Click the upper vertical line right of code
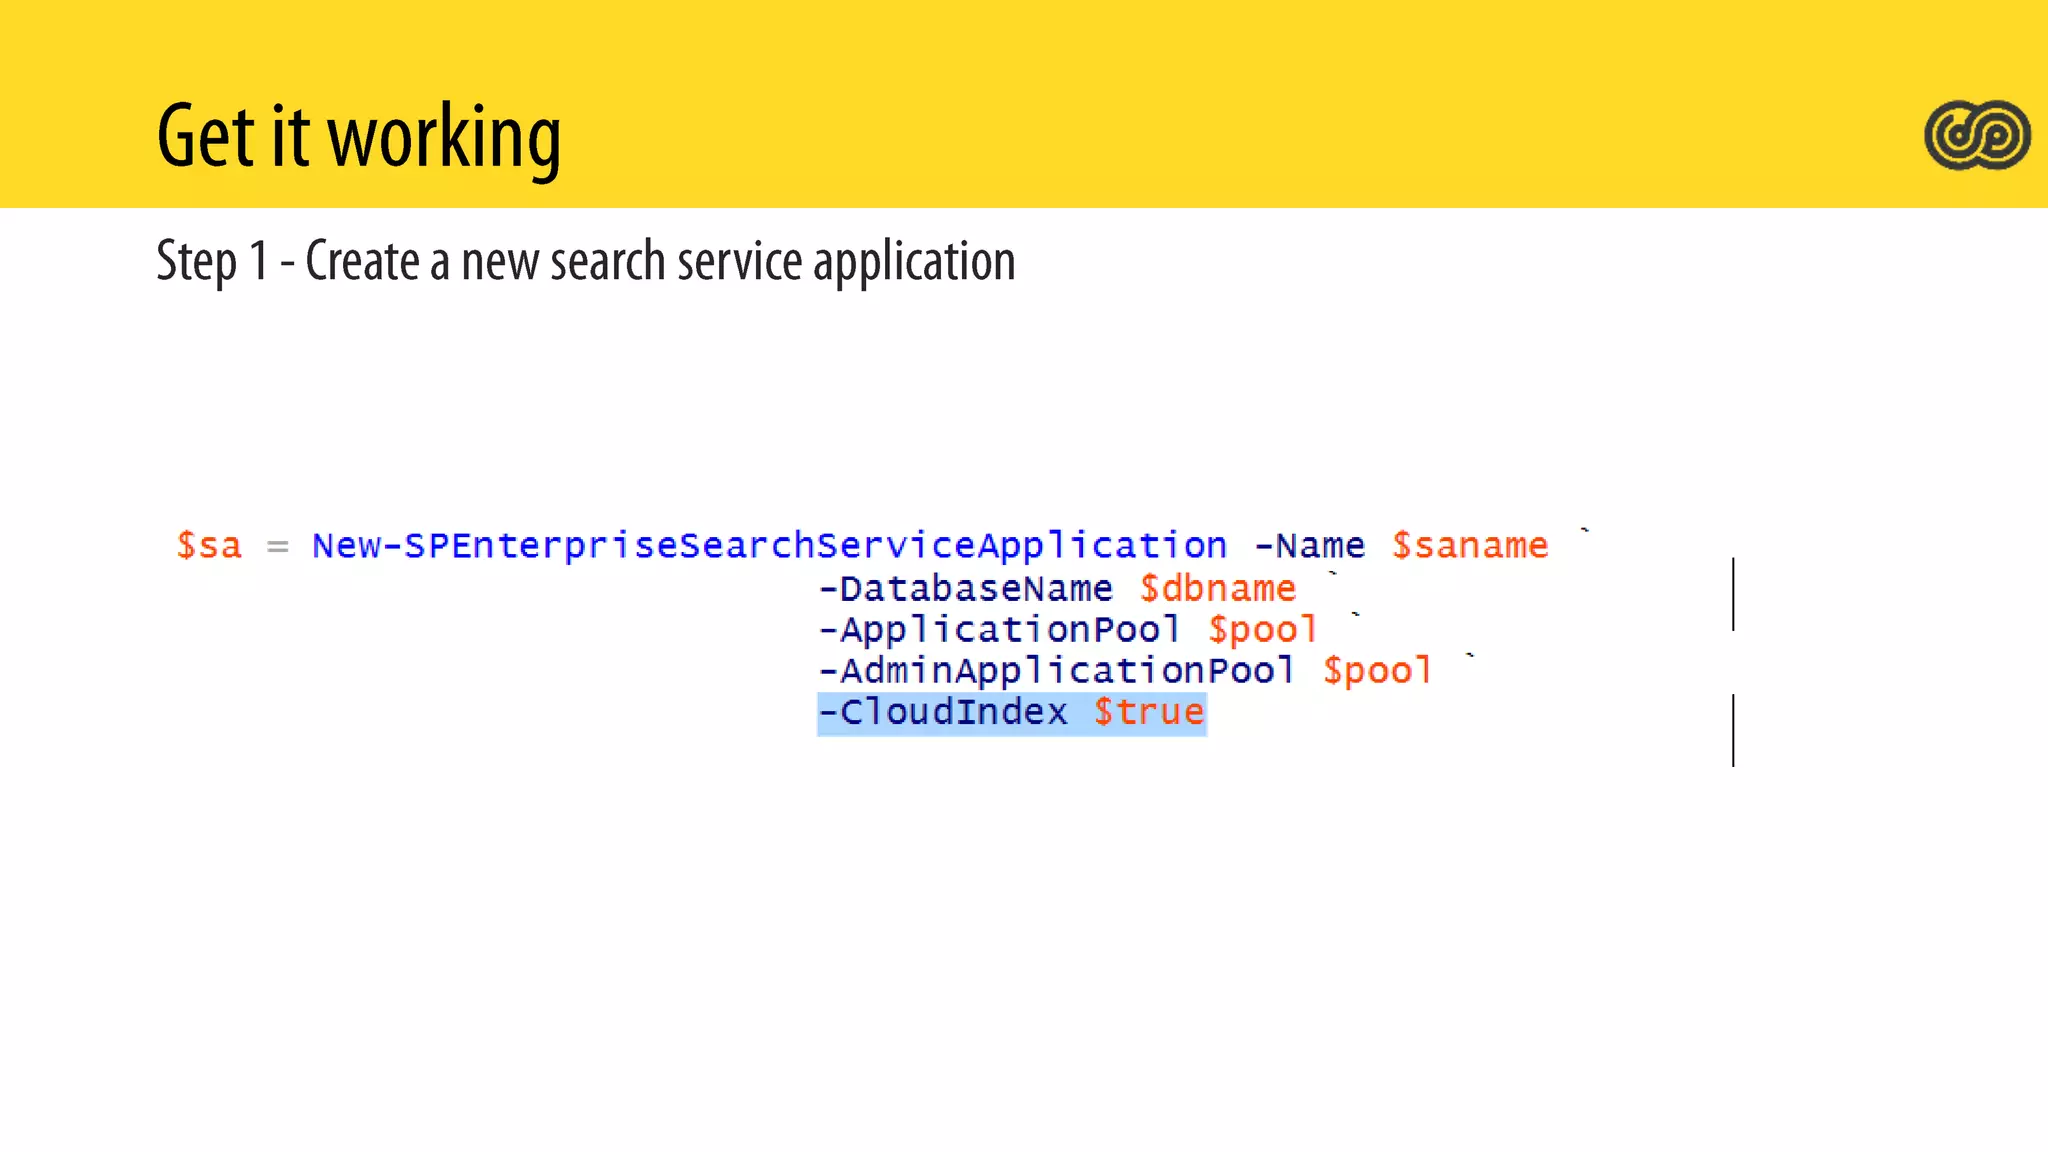The image size is (2048, 1152). point(1733,594)
